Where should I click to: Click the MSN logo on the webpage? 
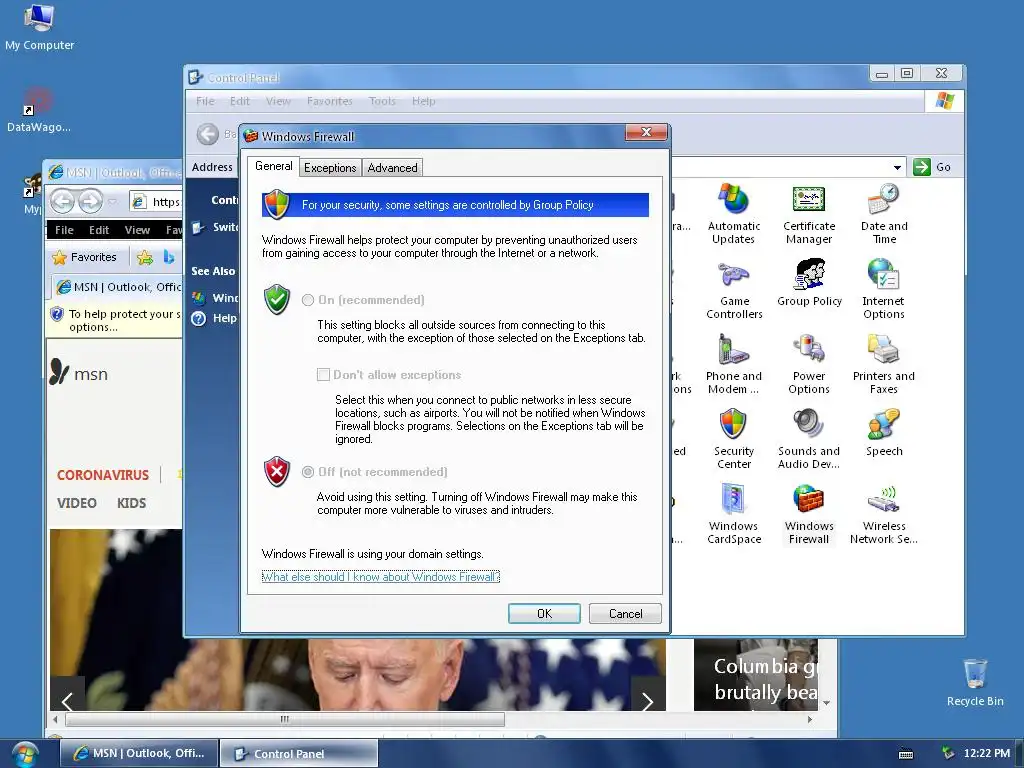[79, 373]
